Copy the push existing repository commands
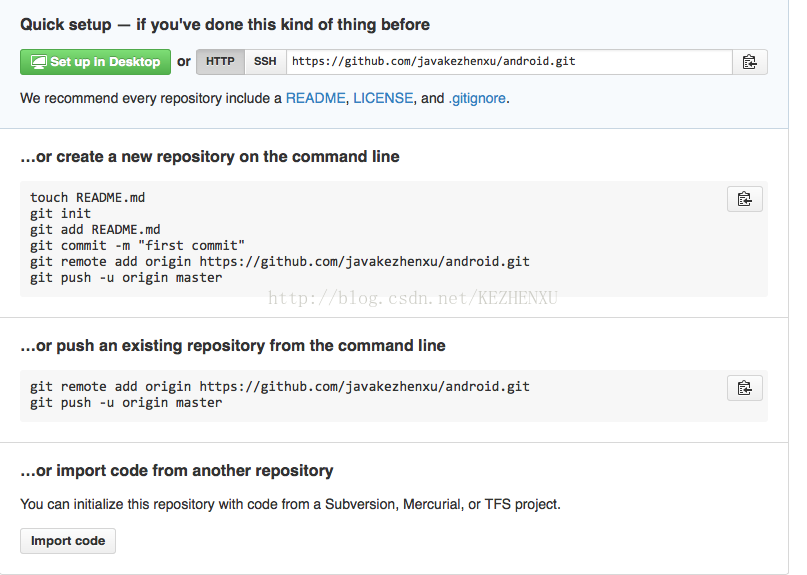 pyautogui.click(x=745, y=388)
